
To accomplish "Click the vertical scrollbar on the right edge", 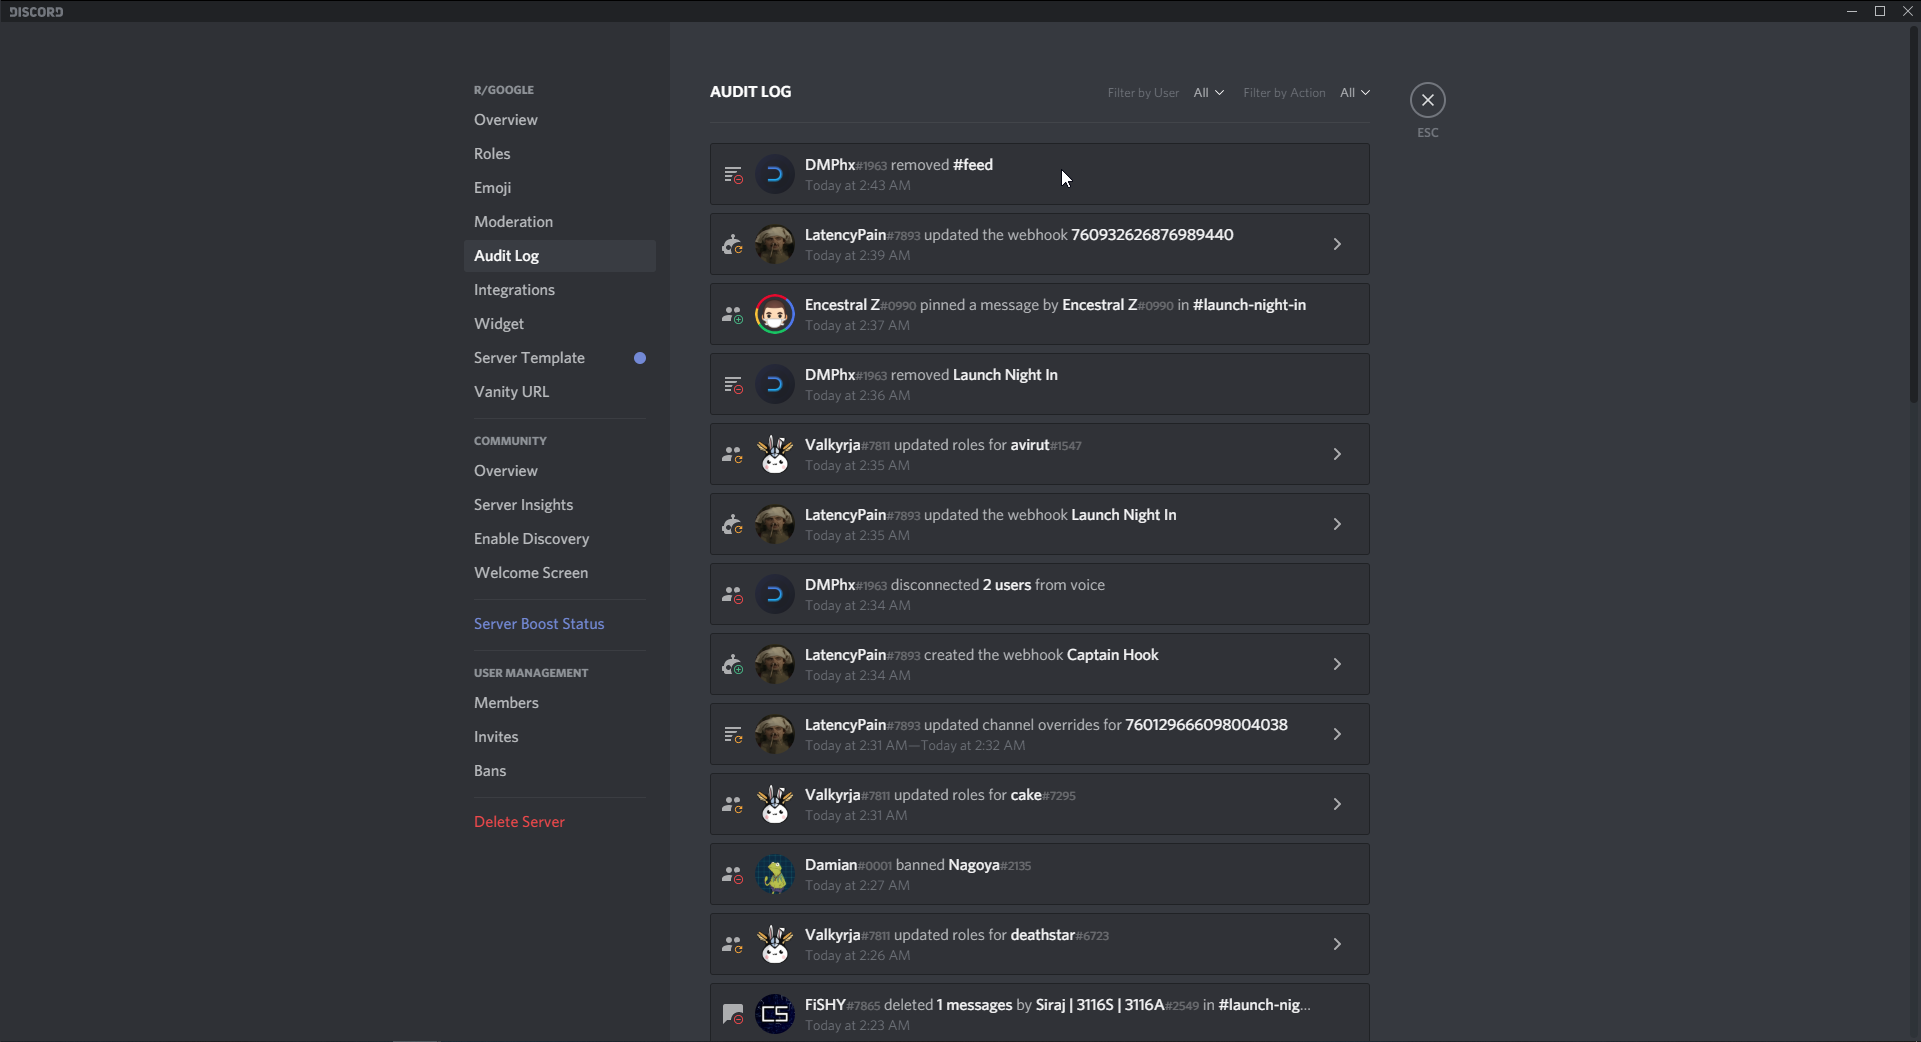I will tap(1914, 215).
